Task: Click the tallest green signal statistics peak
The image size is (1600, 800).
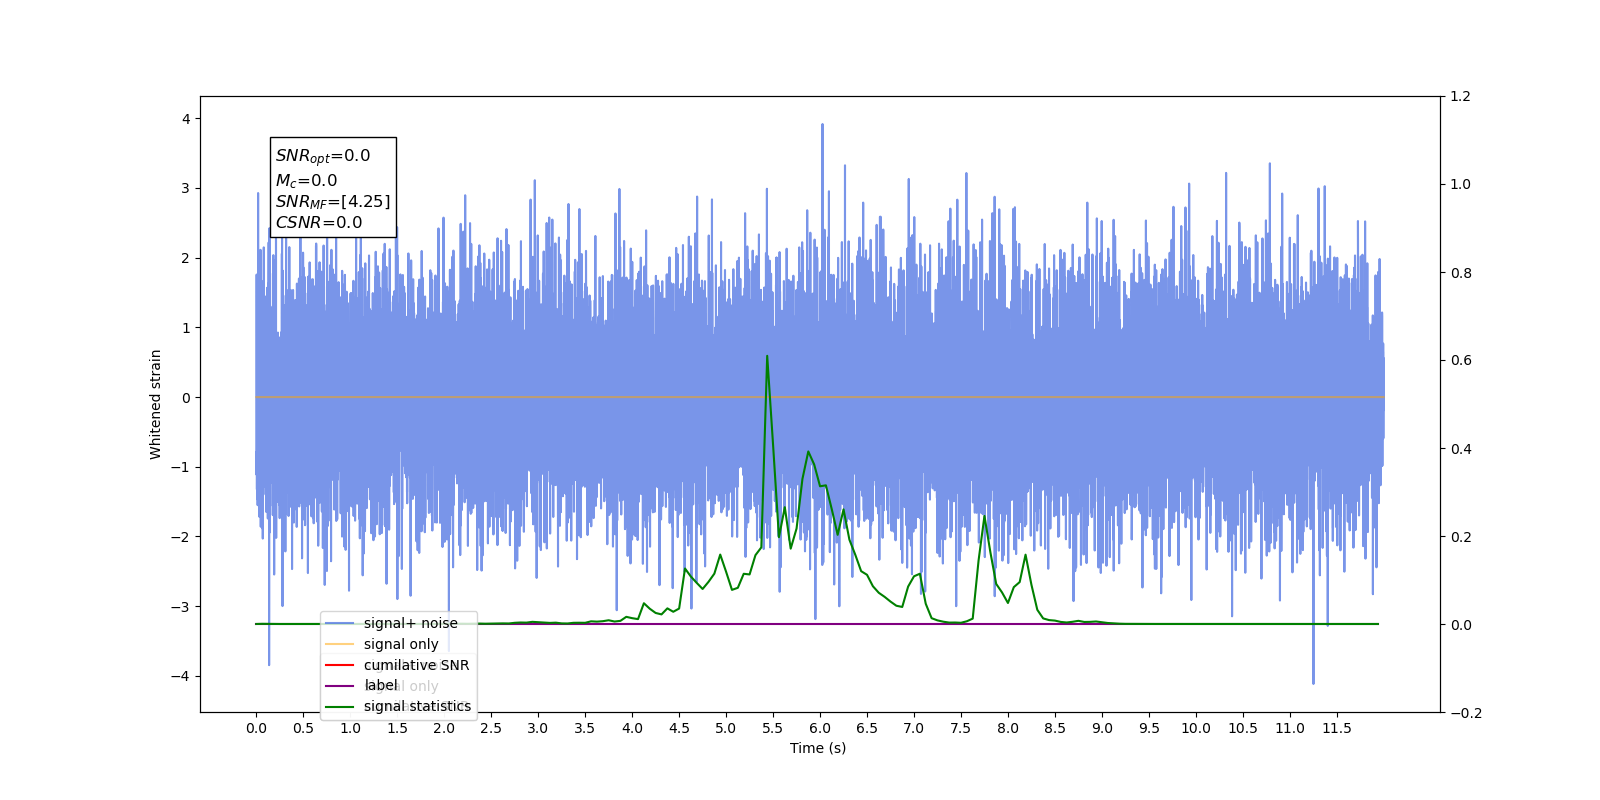Action: pos(767,357)
